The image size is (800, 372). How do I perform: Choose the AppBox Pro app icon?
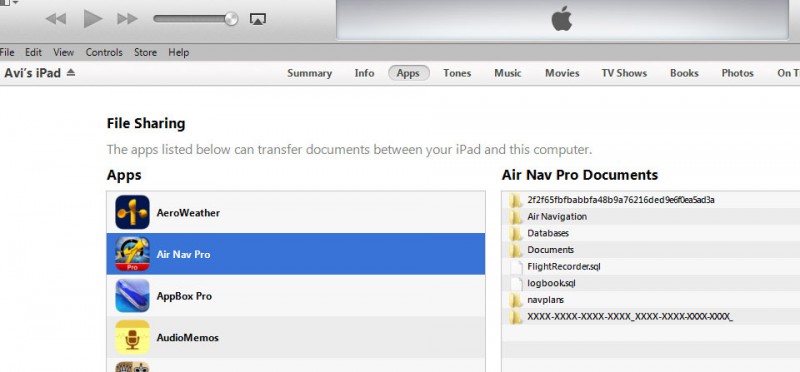tap(132, 296)
